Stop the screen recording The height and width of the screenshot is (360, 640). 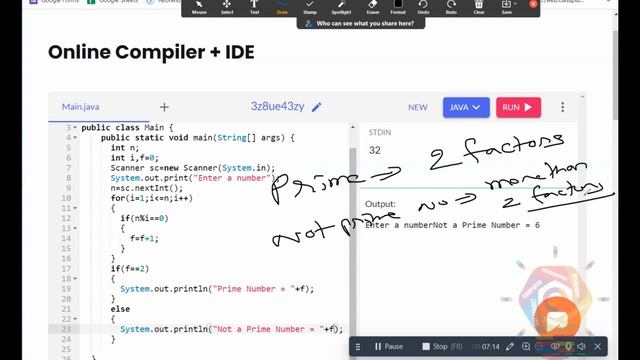(442, 347)
